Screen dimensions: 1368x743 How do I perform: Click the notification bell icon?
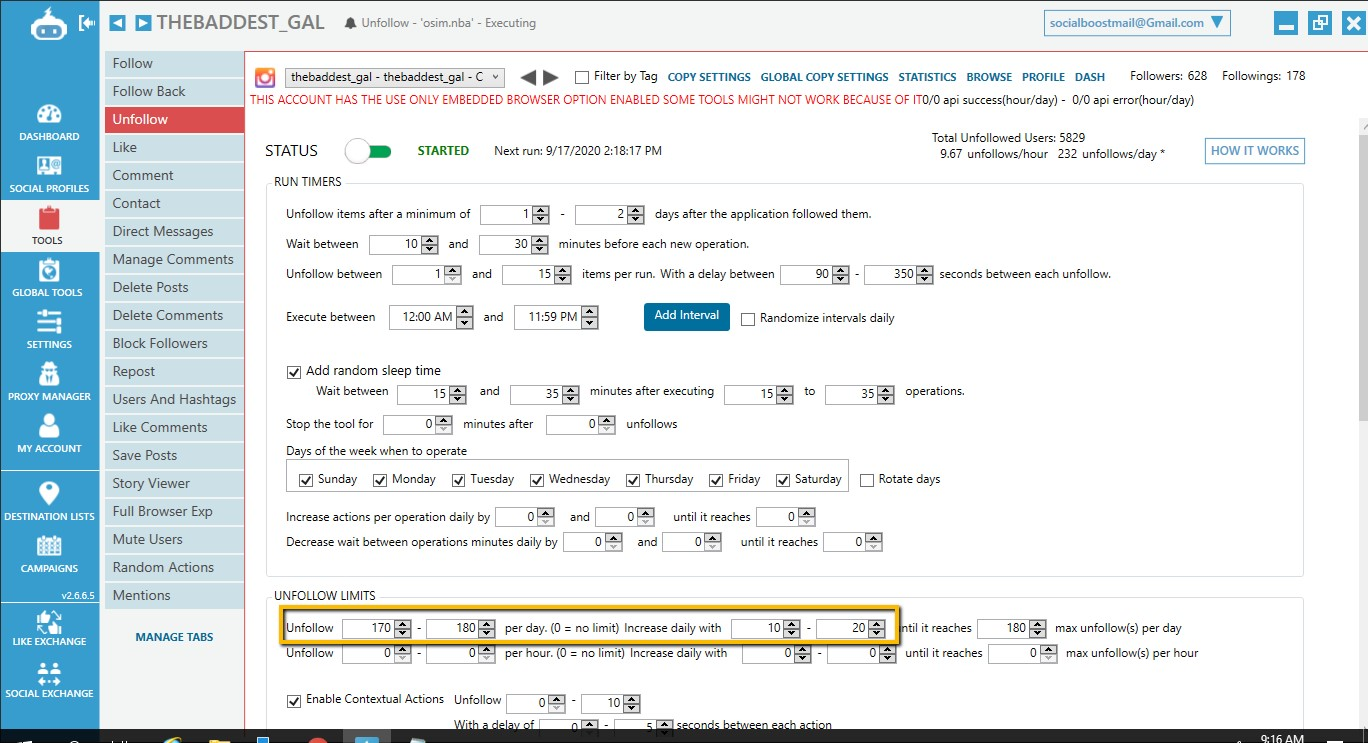coord(350,23)
